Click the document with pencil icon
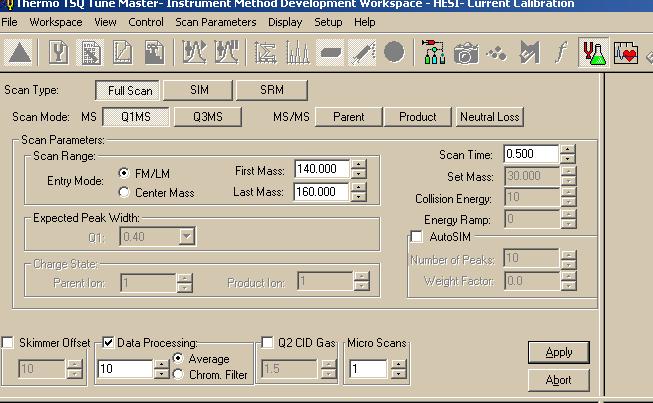 pos(122,53)
